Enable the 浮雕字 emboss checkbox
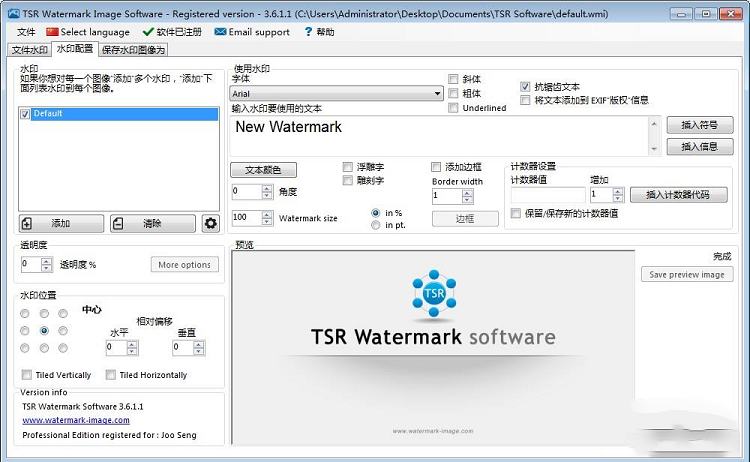750x462 pixels. click(x=348, y=167)
